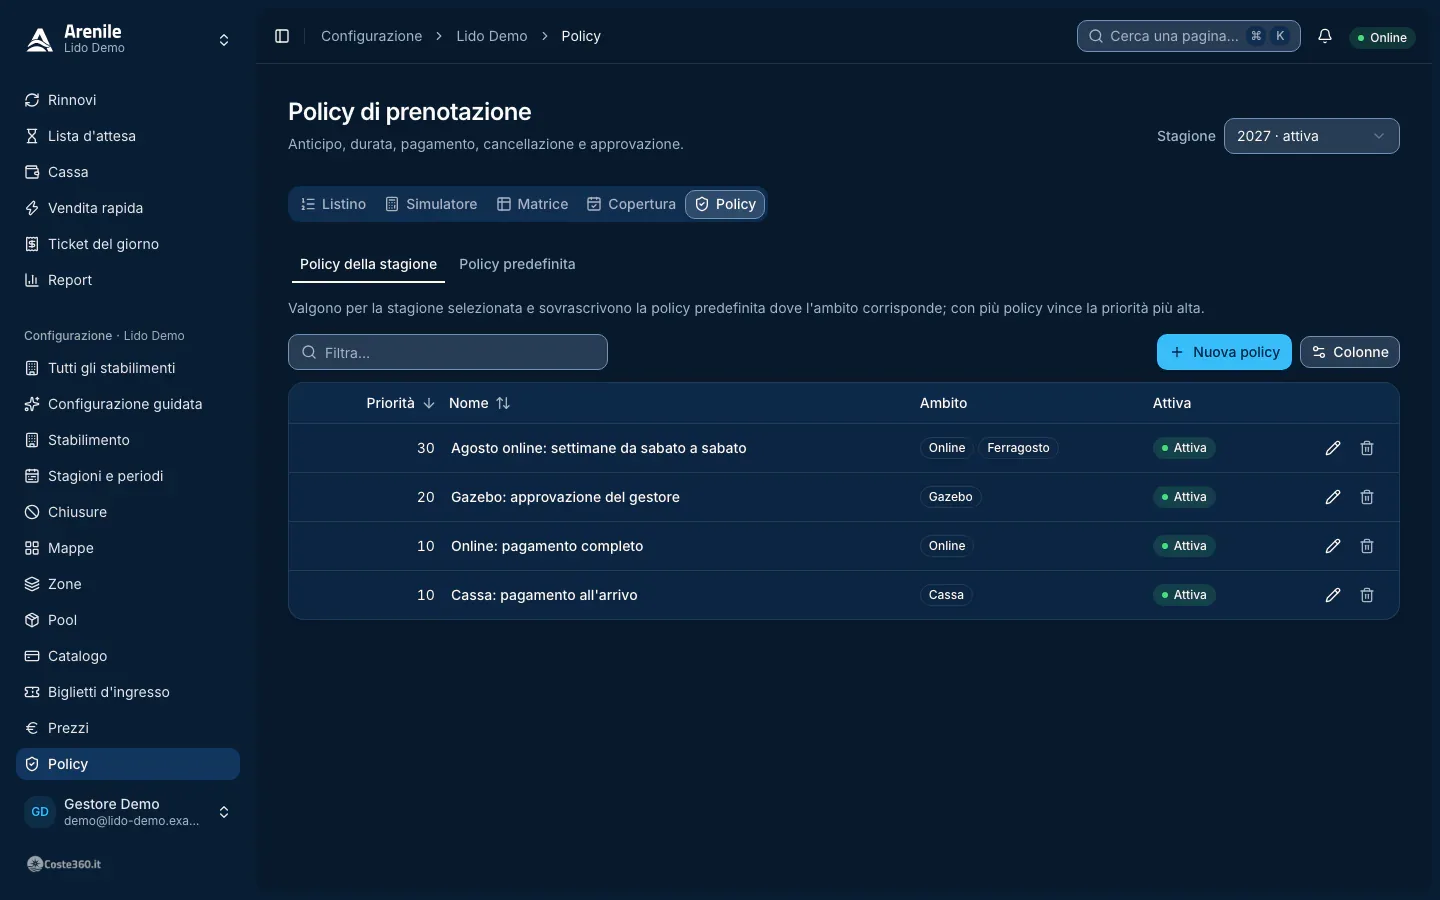The height and width of the screenshot is (900, 1440).
Task: Delete the Gazebo approvazione policy
Action: [x=1367, y=497]
